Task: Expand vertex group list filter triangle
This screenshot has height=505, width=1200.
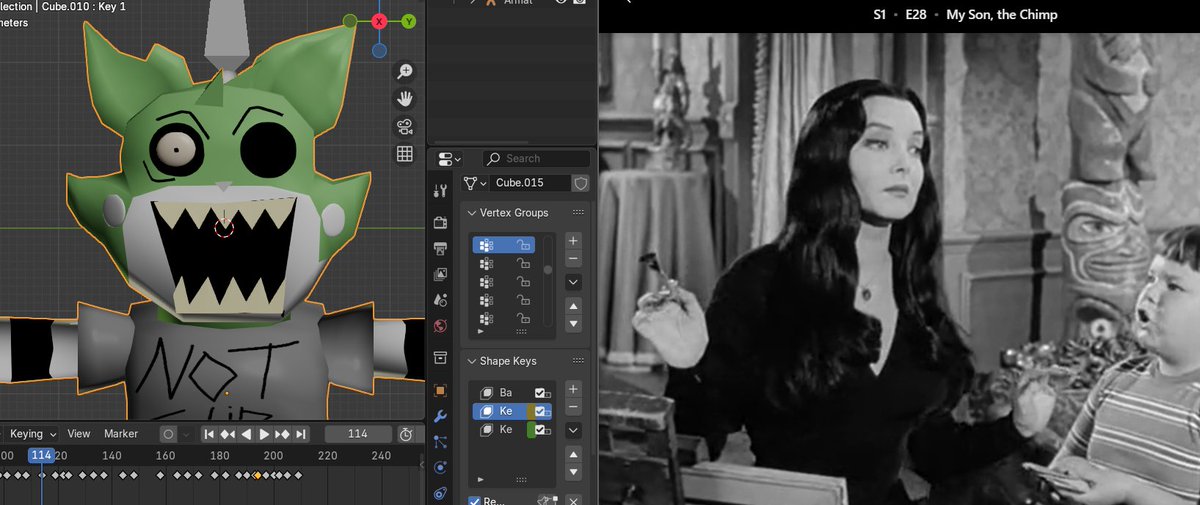Action: click(x=481, y=330)
